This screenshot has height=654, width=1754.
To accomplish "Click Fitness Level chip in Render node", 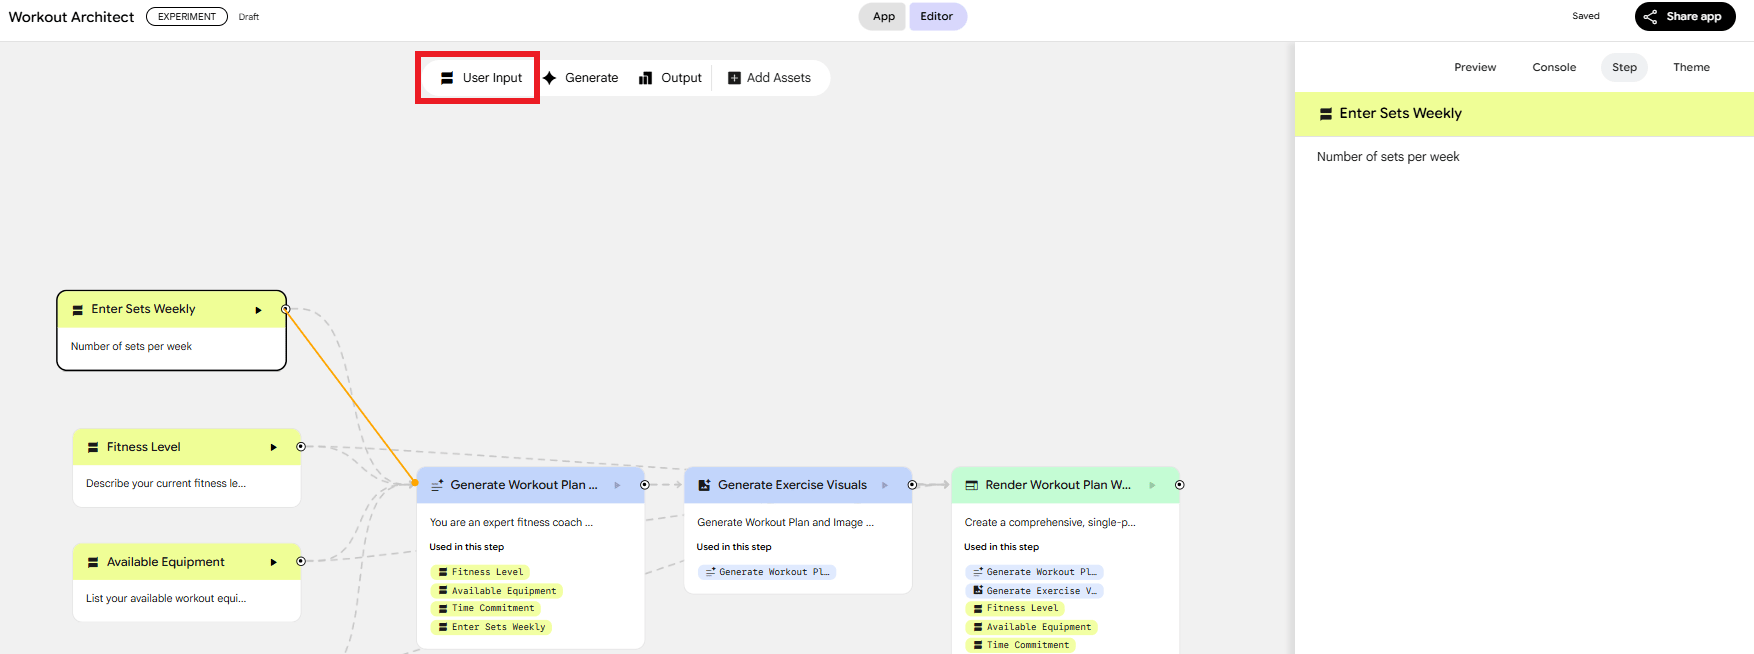I will [x=1015, y=608].
